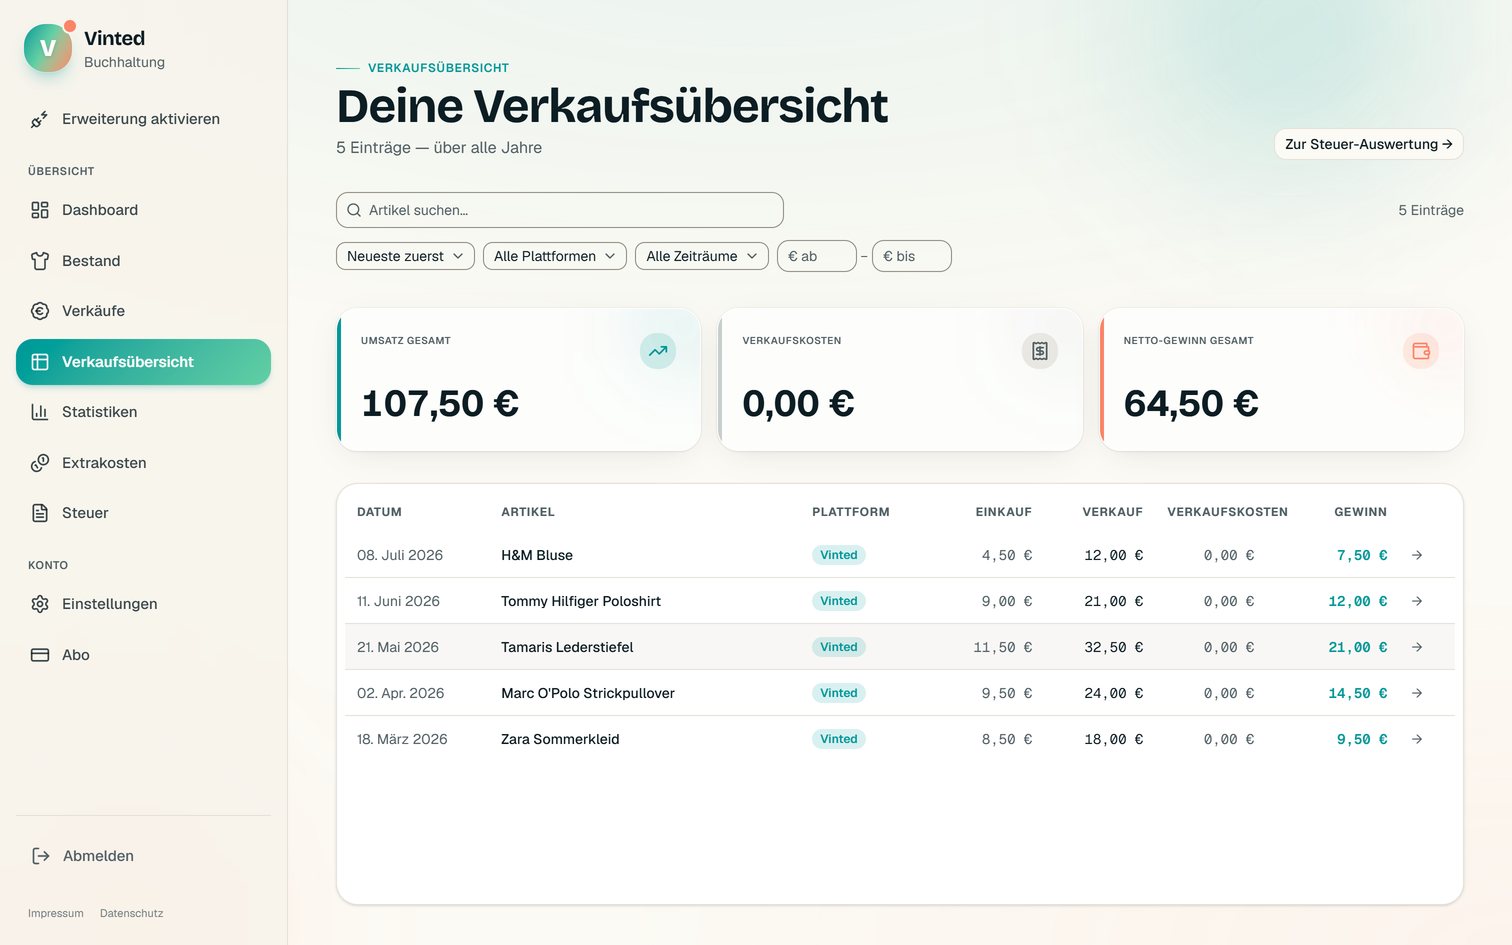Image resolution: width=1512 pixels, height=945 pixels.
Task: Click Zur Steuer-Auswertung button
Action: pos(1368,144)
